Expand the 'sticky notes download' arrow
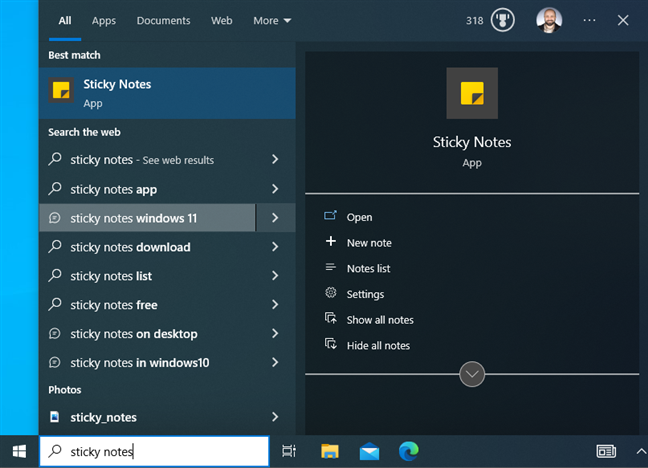This screenshot has height=468, width=648. click(x=275, y=246)
